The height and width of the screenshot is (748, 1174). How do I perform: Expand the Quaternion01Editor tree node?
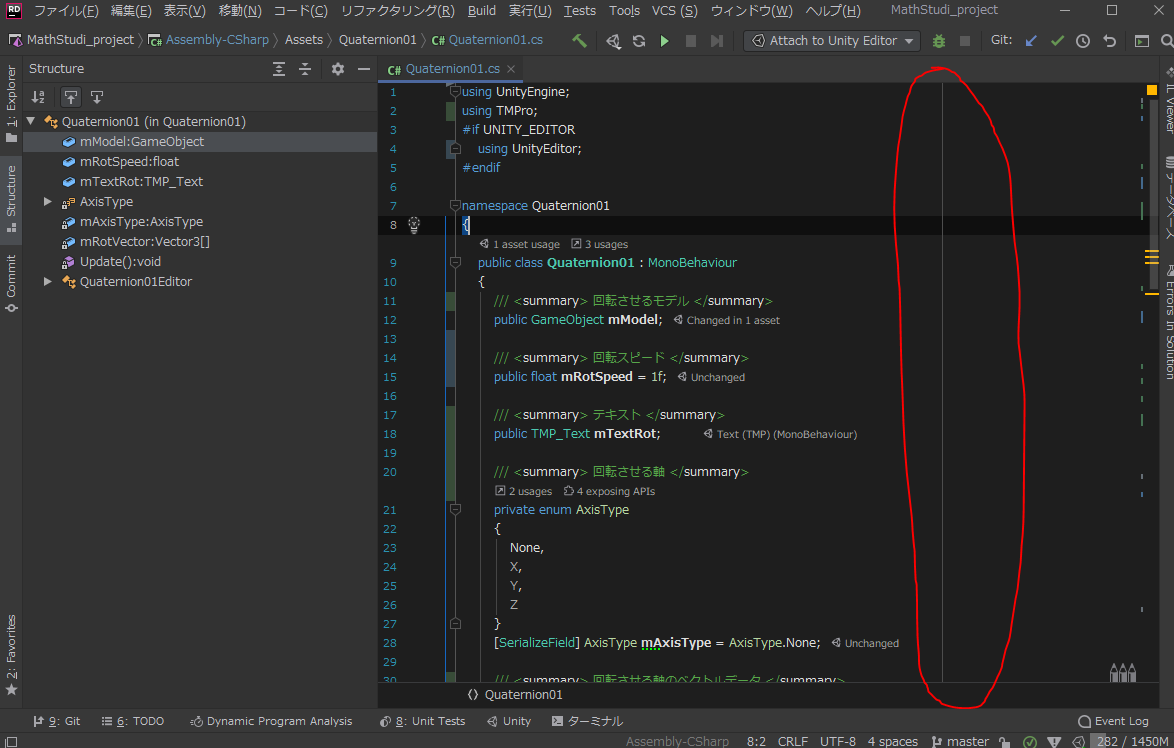point(48,282)
